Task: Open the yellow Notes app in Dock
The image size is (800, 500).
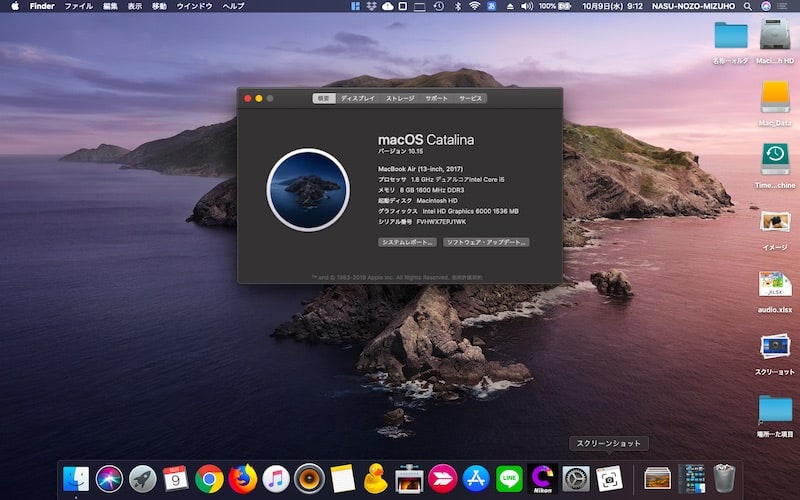Action: (x=342, y=479)
